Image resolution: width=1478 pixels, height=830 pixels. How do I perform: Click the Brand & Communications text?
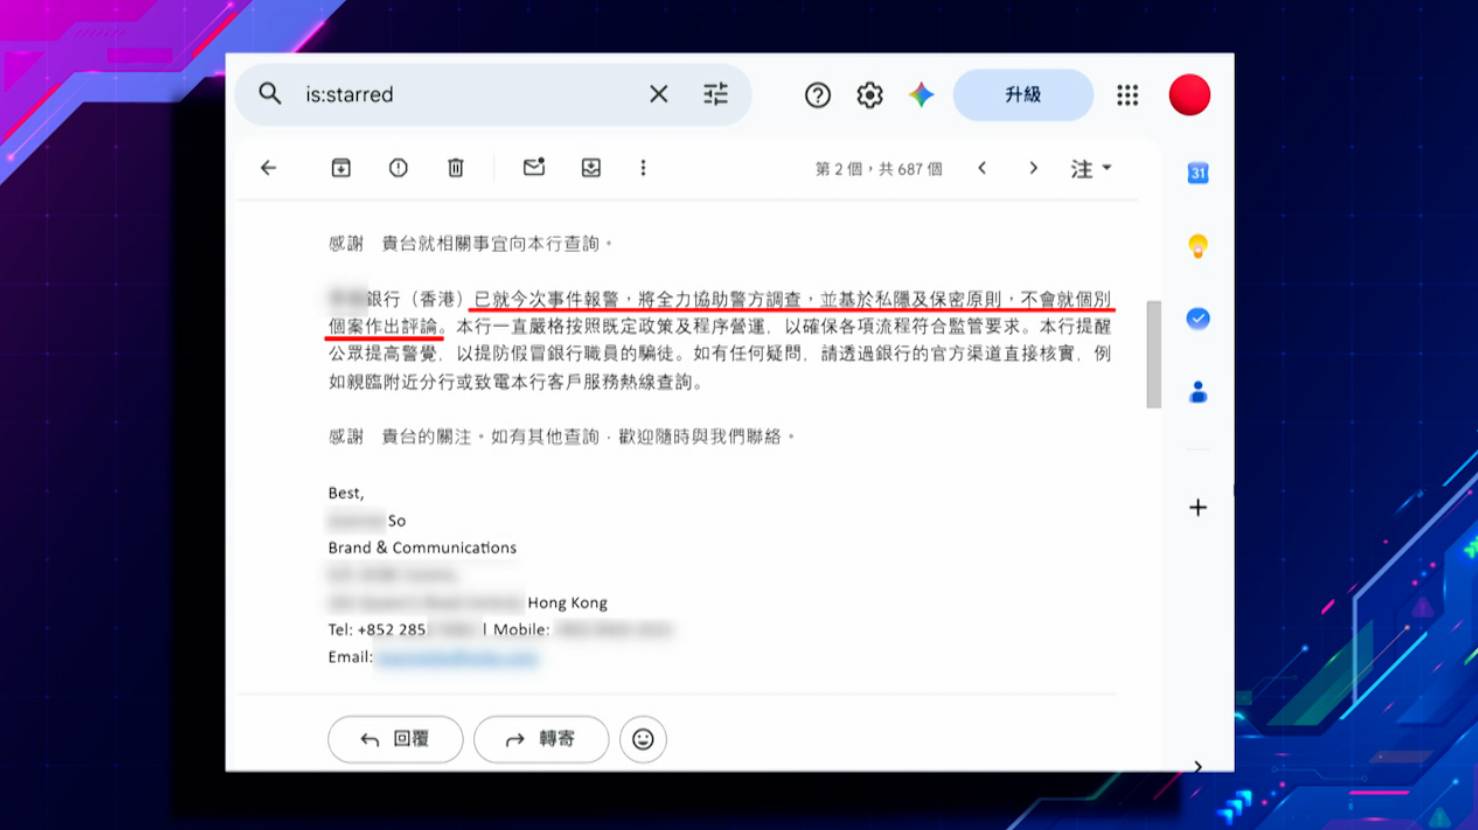(x=422, y=548)
